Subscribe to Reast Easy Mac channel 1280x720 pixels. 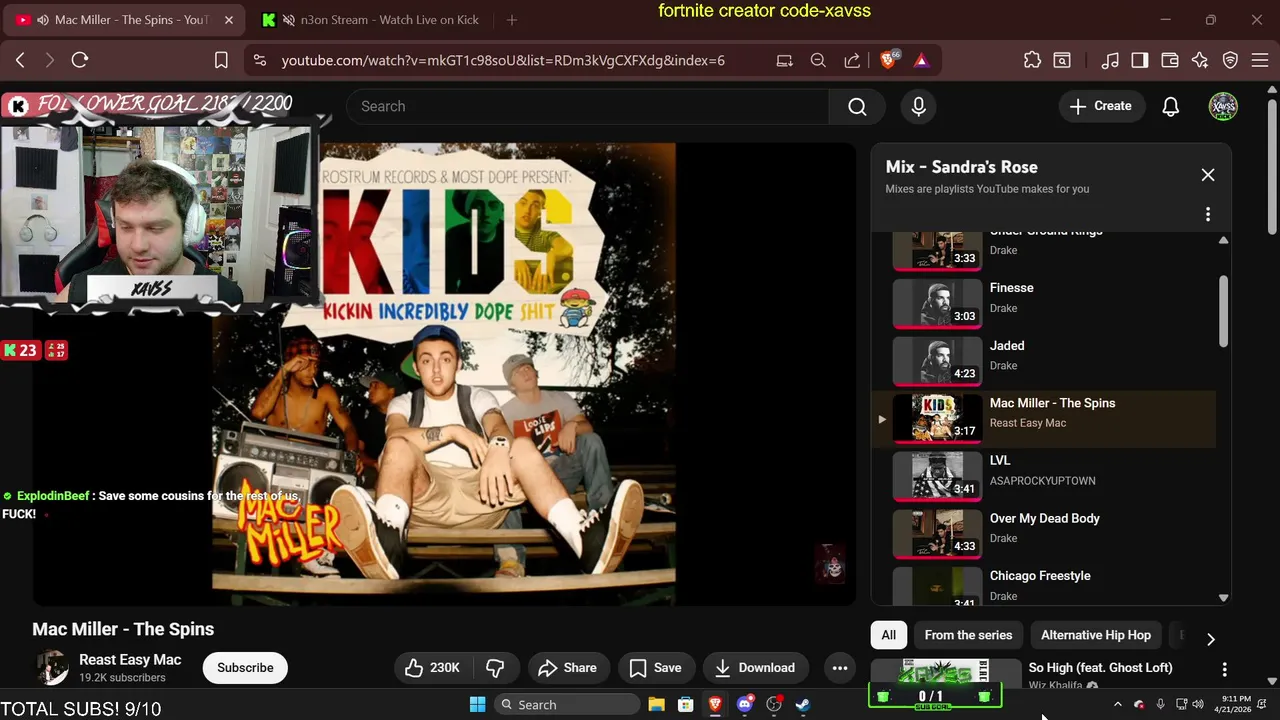pos(245,668)
